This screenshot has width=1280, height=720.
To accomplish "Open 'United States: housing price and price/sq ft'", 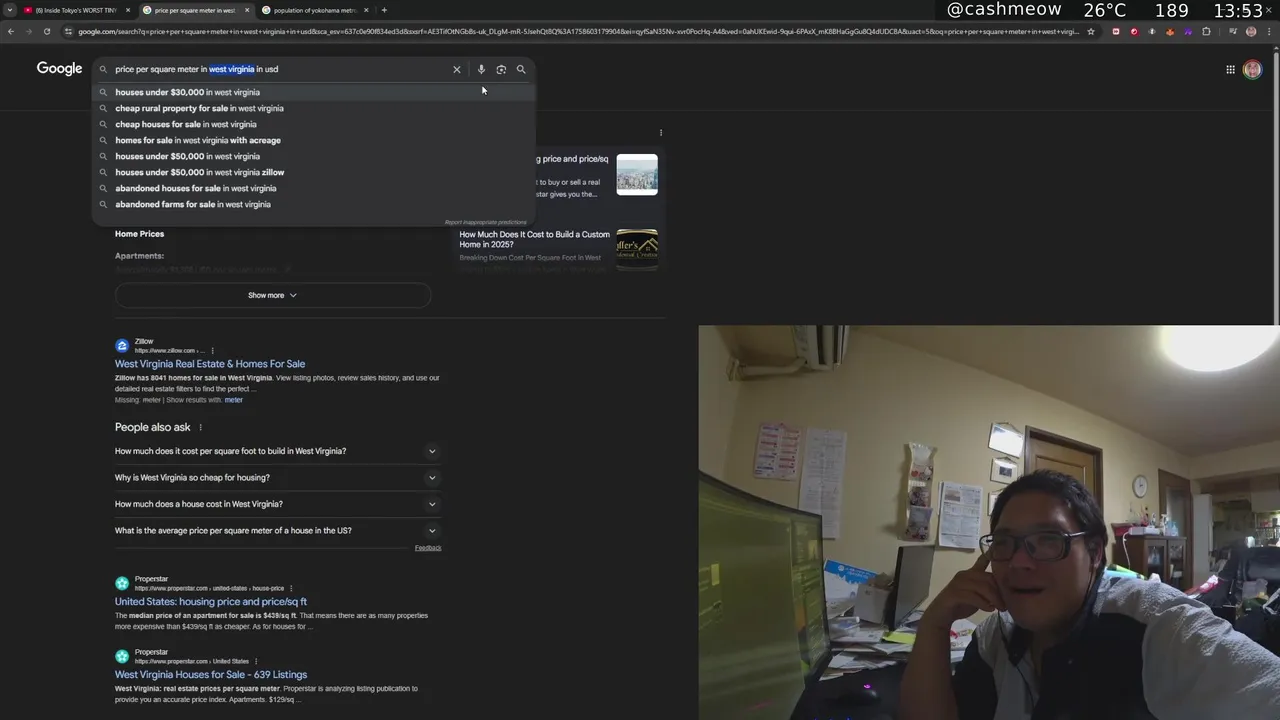I will pos(211,602).
